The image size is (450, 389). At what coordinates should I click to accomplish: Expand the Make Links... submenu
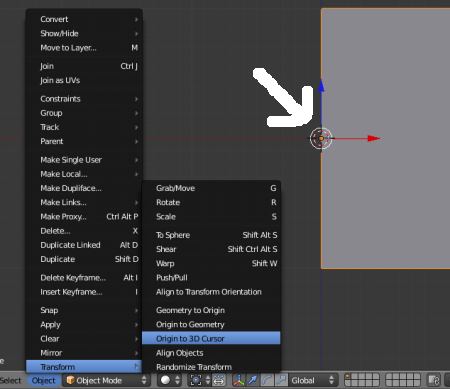tap(84, 202)
